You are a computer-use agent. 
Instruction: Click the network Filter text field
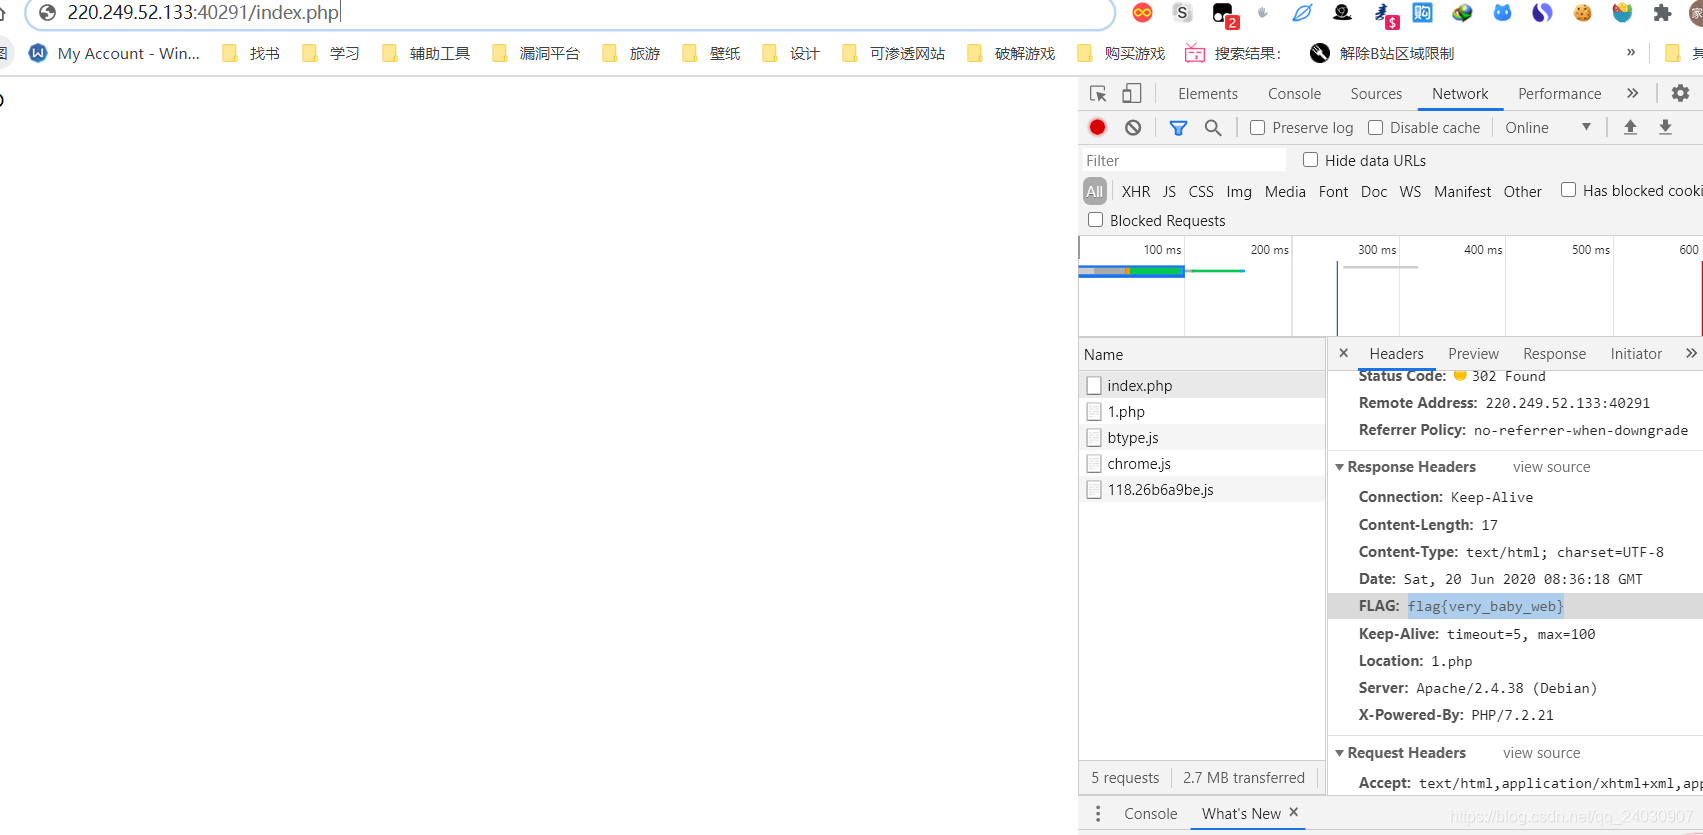(1184, 160)
